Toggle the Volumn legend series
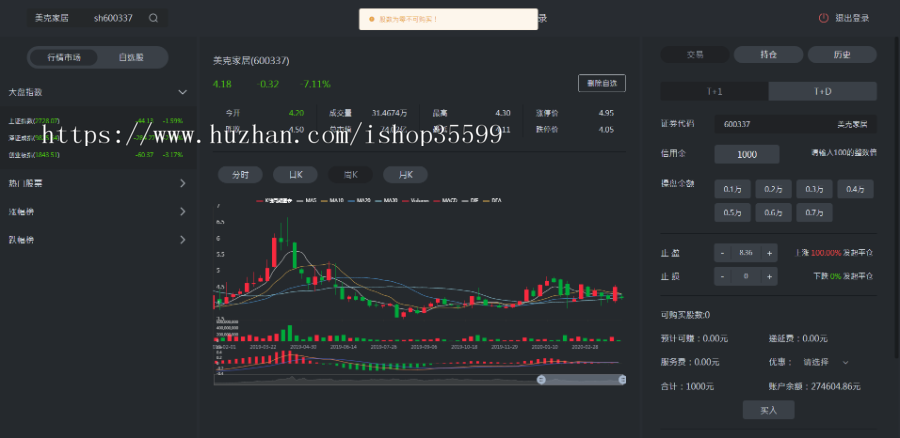The width and height of the screenshot is (900, 438). click(x=415, y=201)
